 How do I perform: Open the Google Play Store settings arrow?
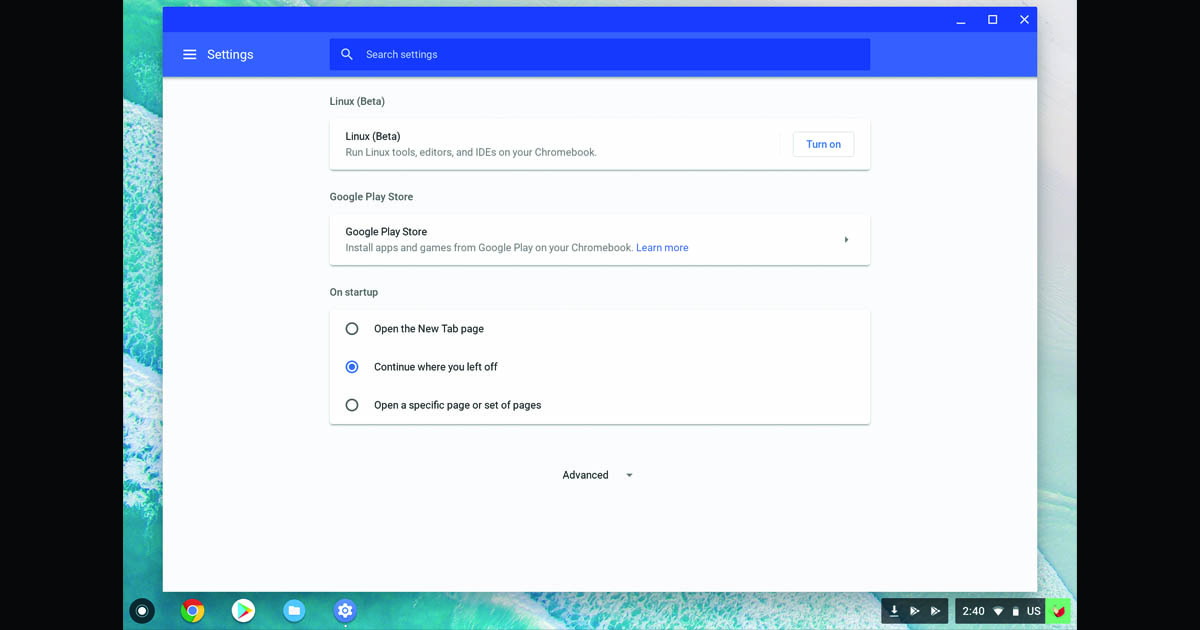pyautogui.click(x=846, y=240)
